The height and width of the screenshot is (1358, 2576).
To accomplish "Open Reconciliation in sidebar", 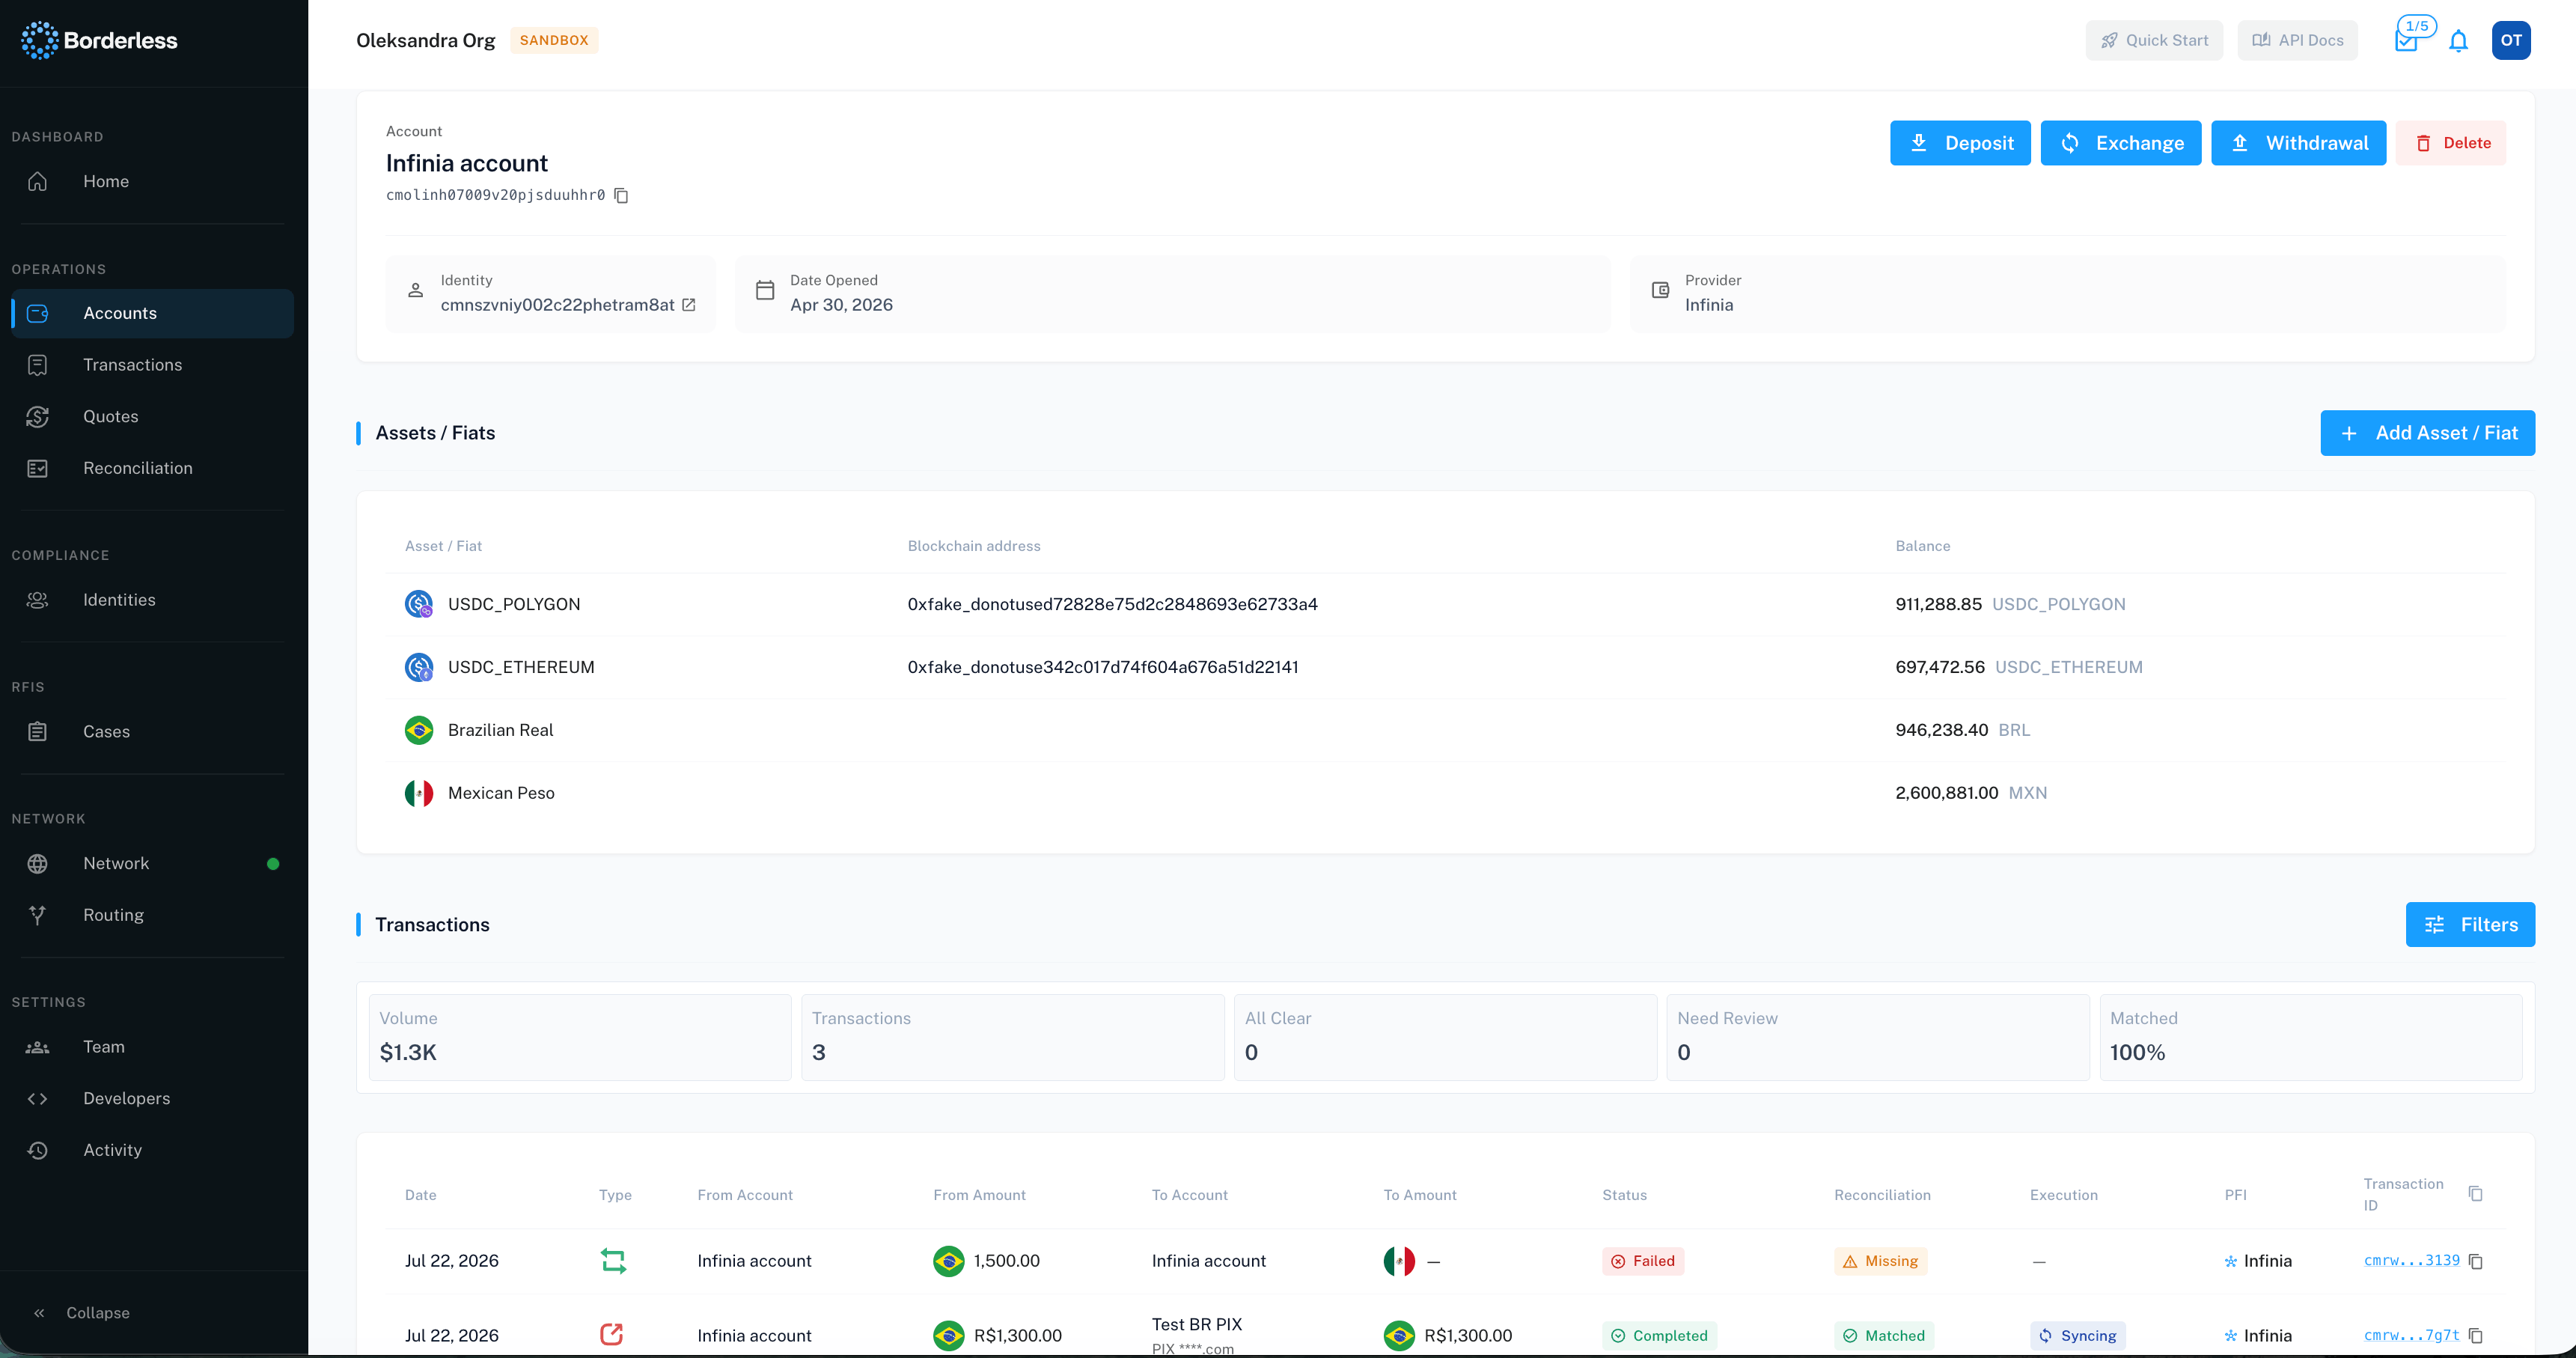I will tap(153, 468).
